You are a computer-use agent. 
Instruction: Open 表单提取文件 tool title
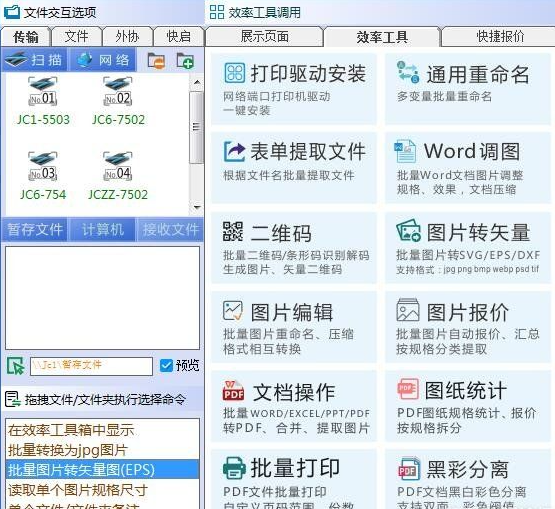click(x=308, y=151)
